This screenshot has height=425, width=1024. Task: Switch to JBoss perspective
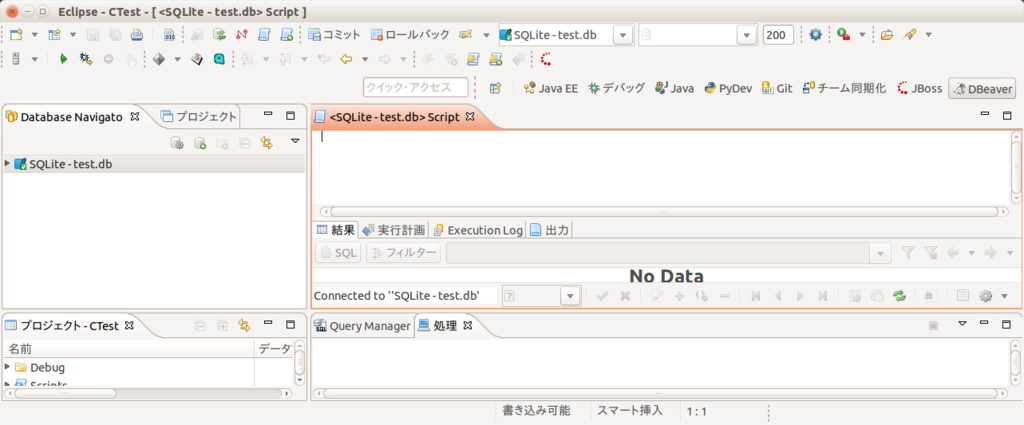pos(920,88)
